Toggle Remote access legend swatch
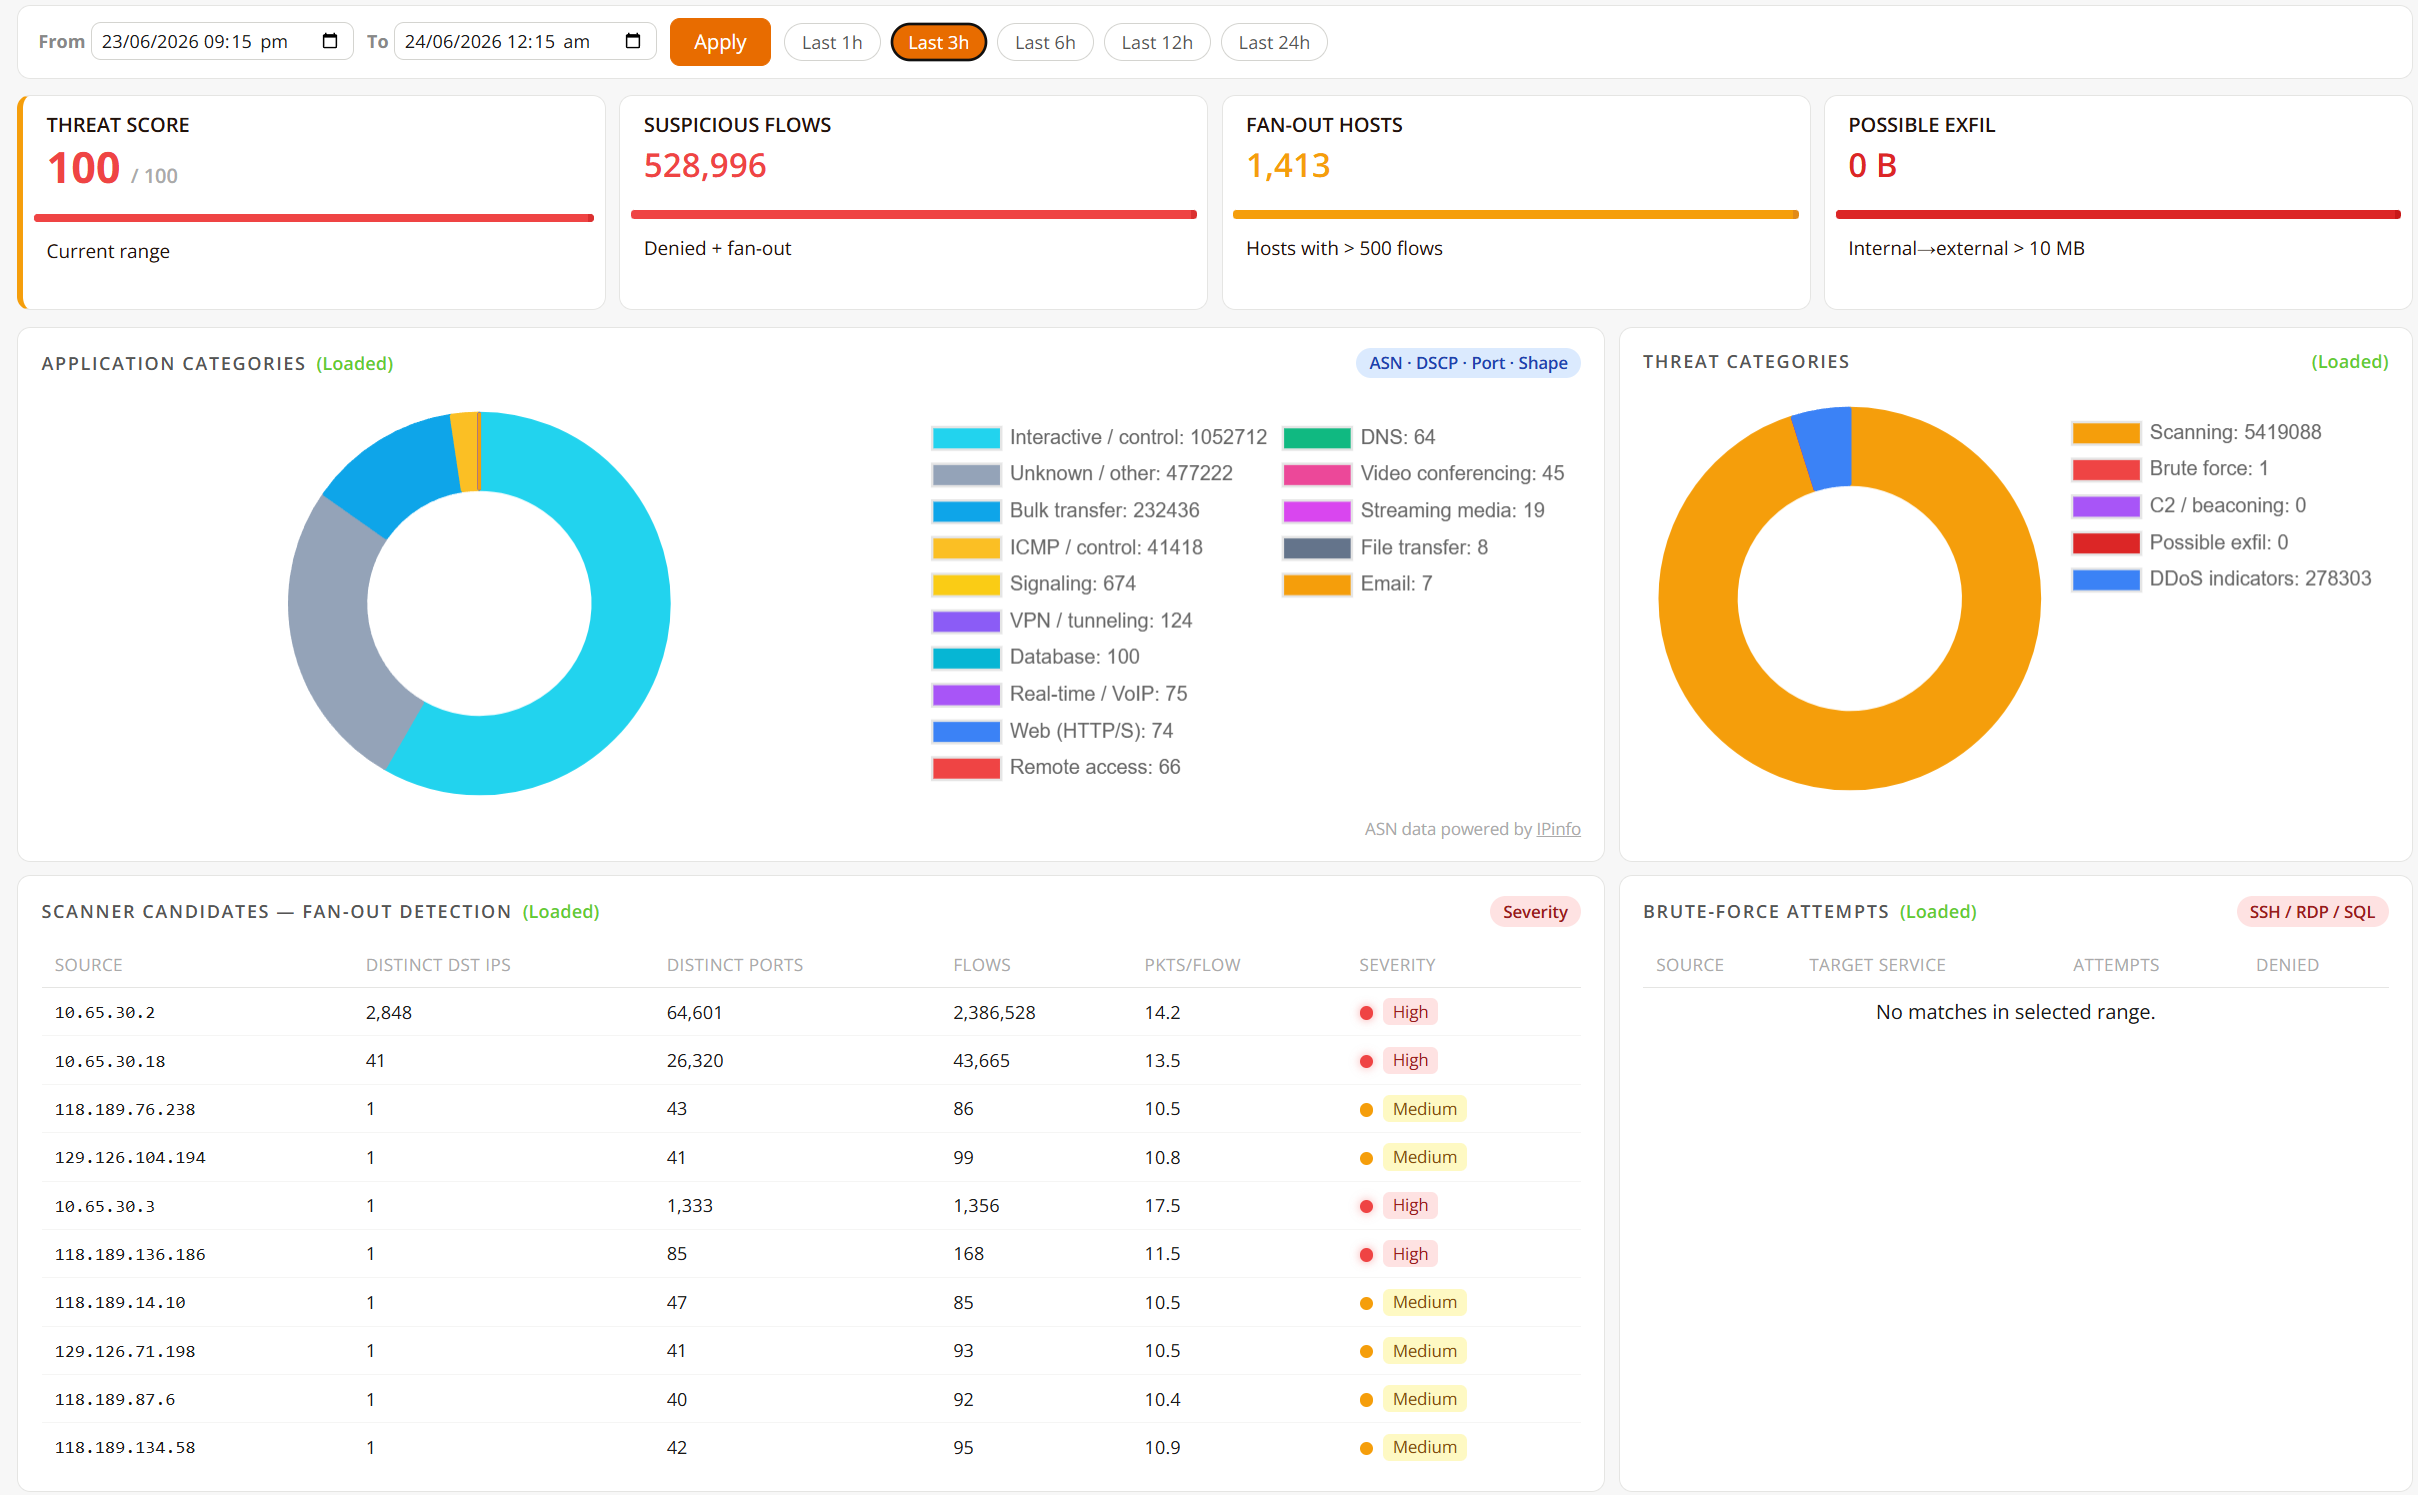The height and width of the screenshot is (1495, 2418). [x=966, y=767]
